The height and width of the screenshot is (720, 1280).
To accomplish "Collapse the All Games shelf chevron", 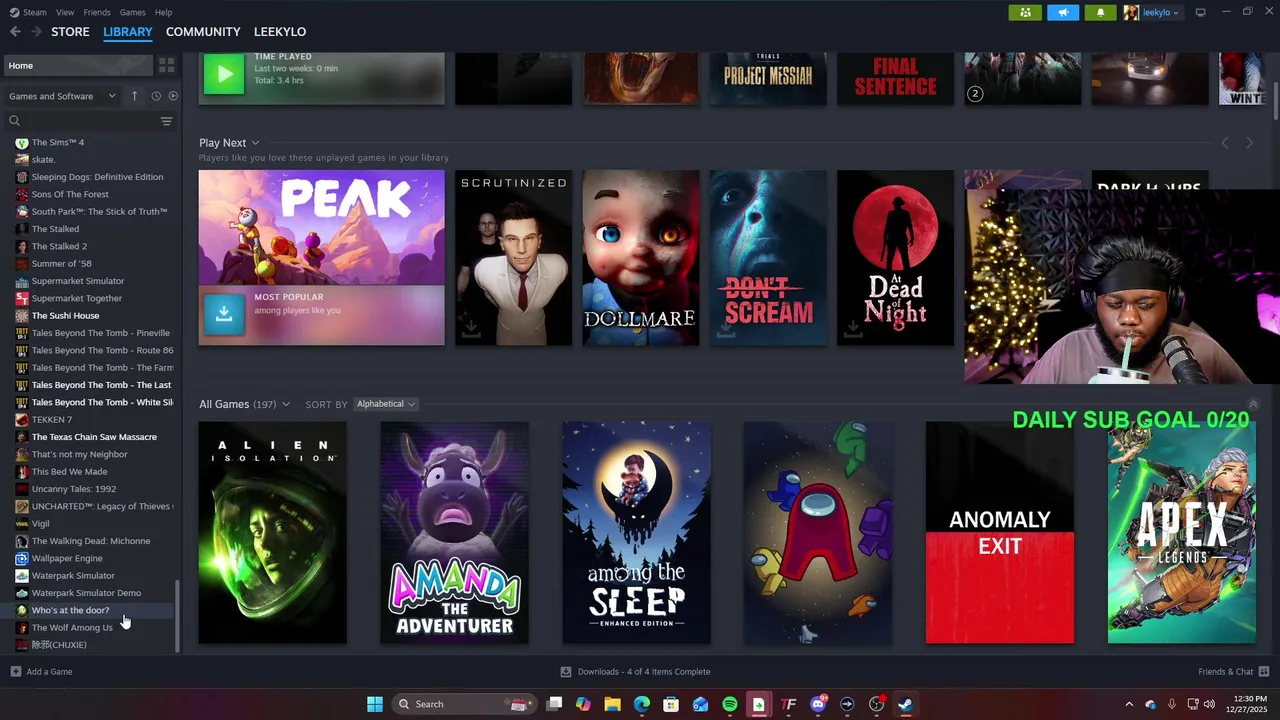I will tap(1253, 403).
